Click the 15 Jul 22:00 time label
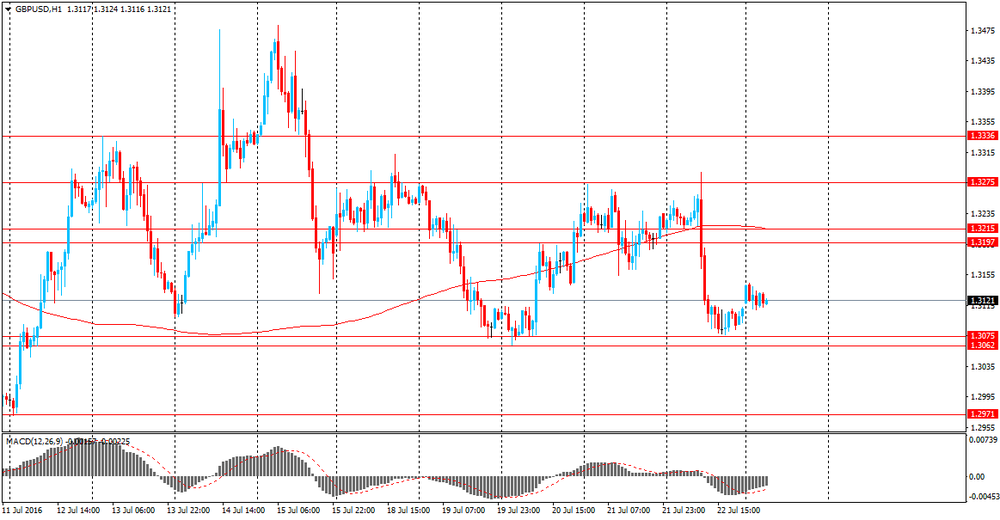This screenshot has height=520, width=1000. [x=353, y=510]
